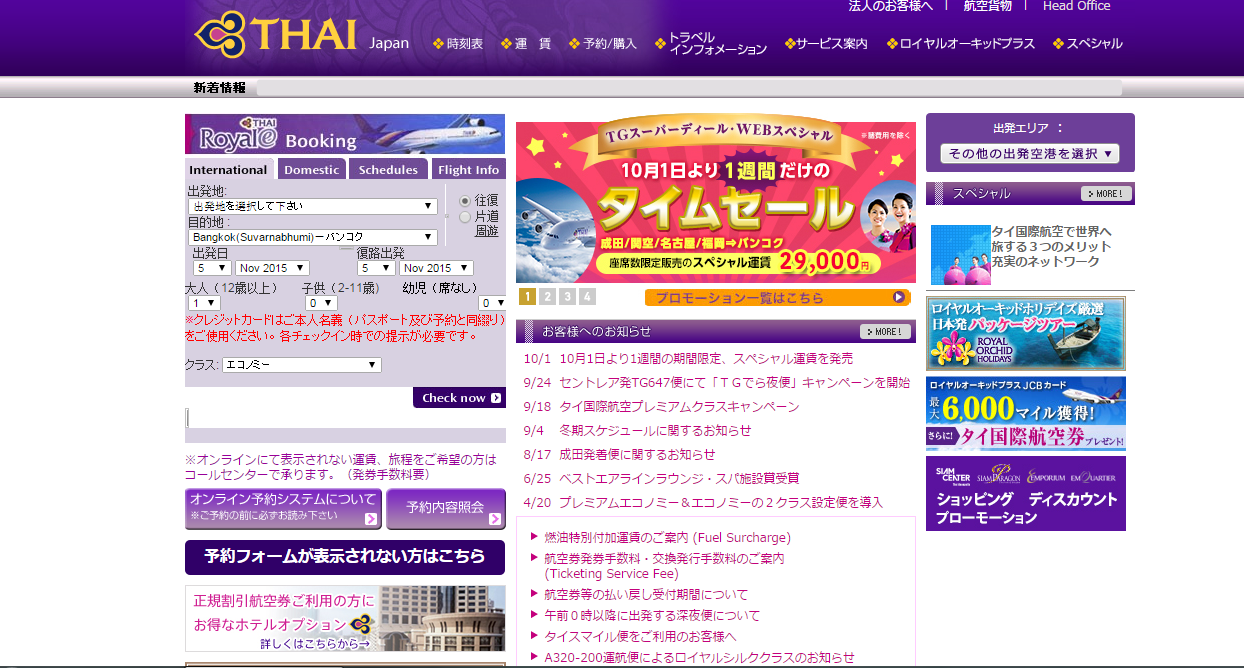Open the JCB card 6,000 mile banner
The image size is (1244, 668).
click(1026, 413)
